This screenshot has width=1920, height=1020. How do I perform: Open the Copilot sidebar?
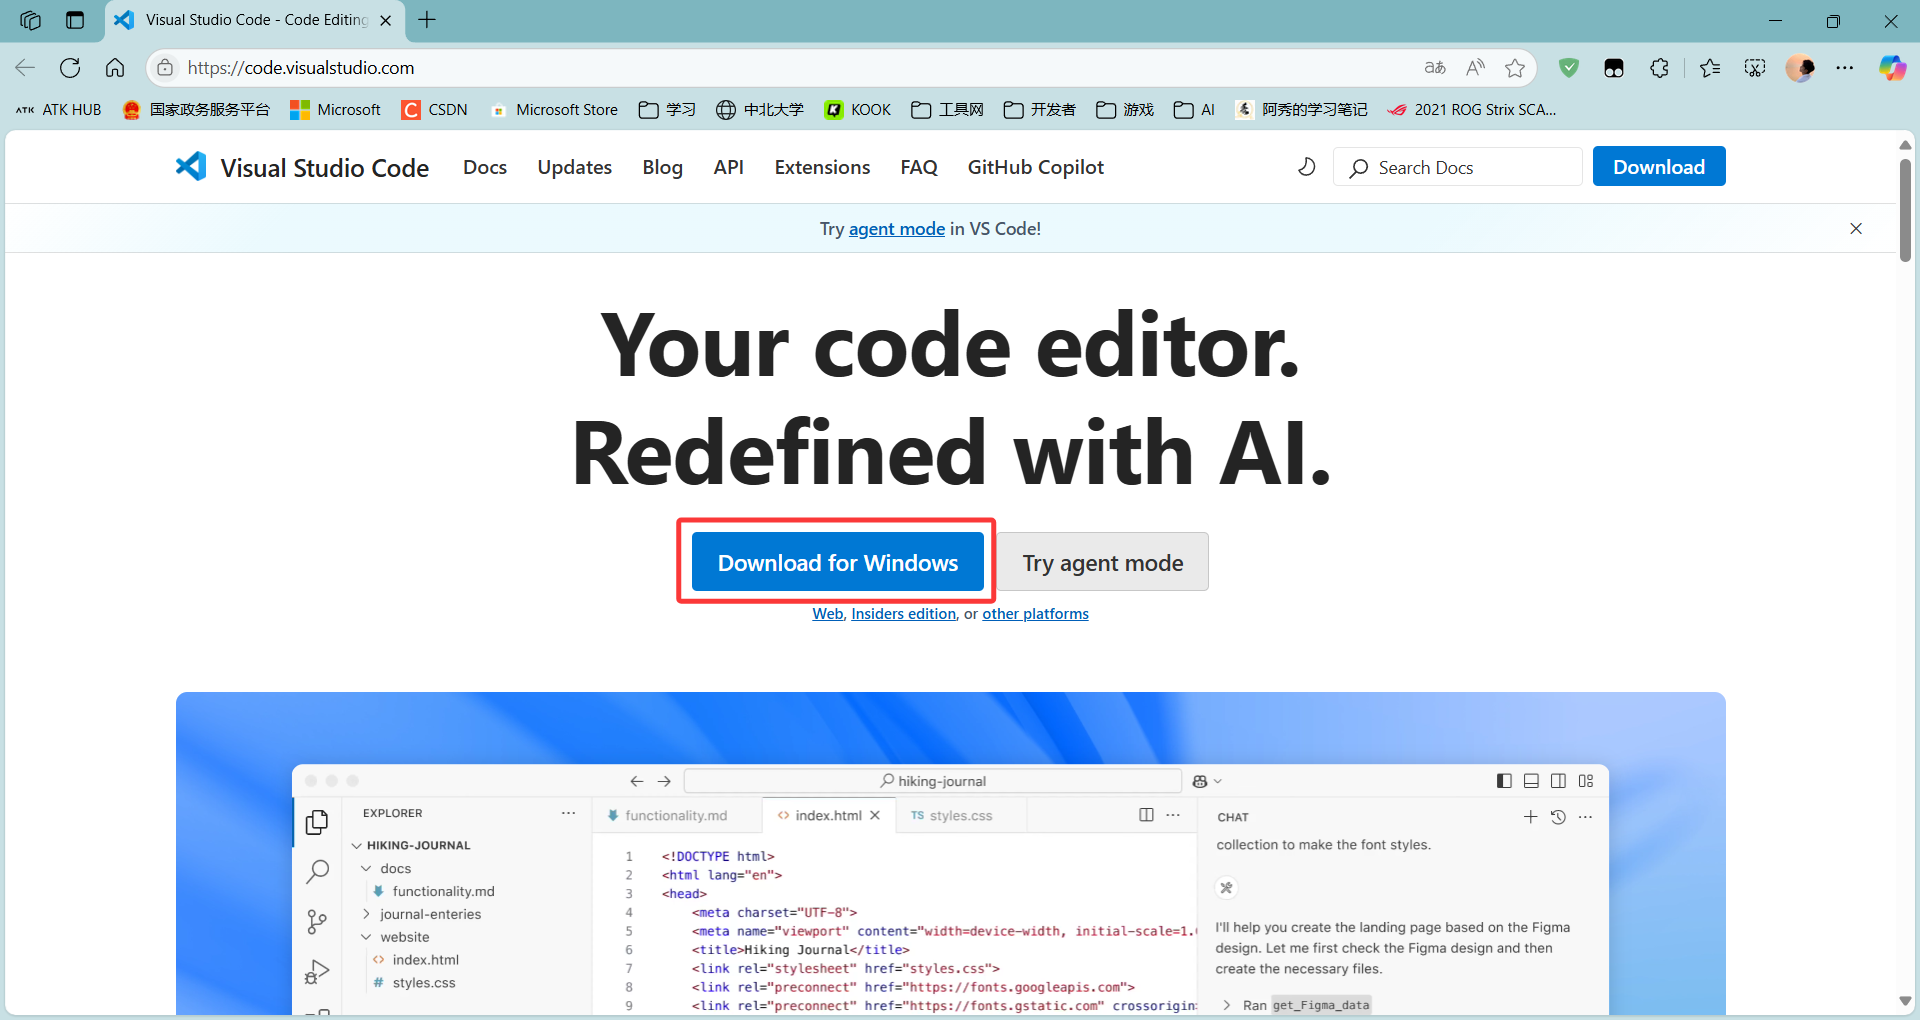tap(1892, 68)
